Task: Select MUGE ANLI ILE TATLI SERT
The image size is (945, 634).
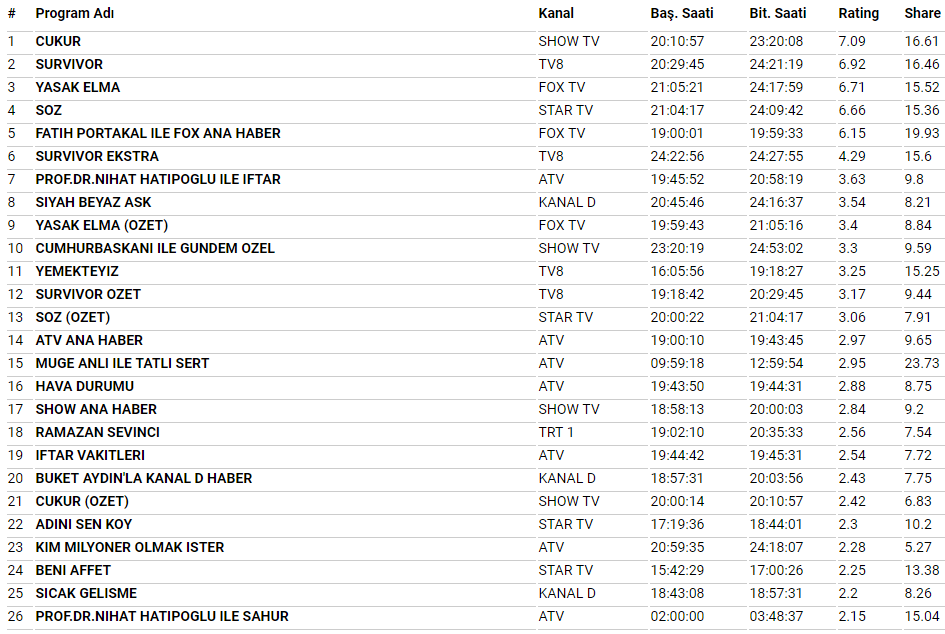Action: (122, 363)
